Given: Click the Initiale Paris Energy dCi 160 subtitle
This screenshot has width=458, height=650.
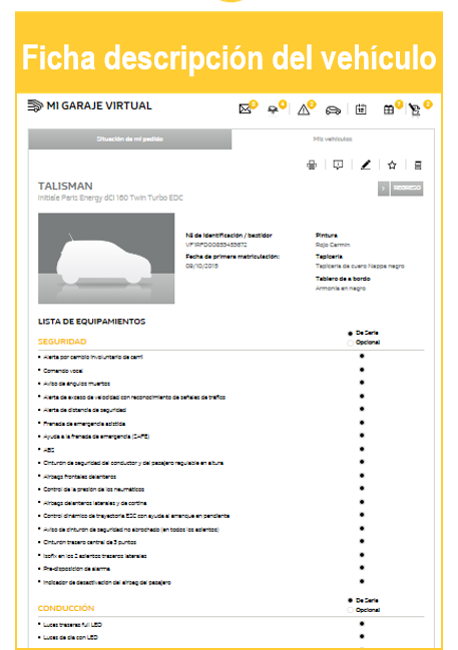Looking at the screenshot, I should pos(110,198).
